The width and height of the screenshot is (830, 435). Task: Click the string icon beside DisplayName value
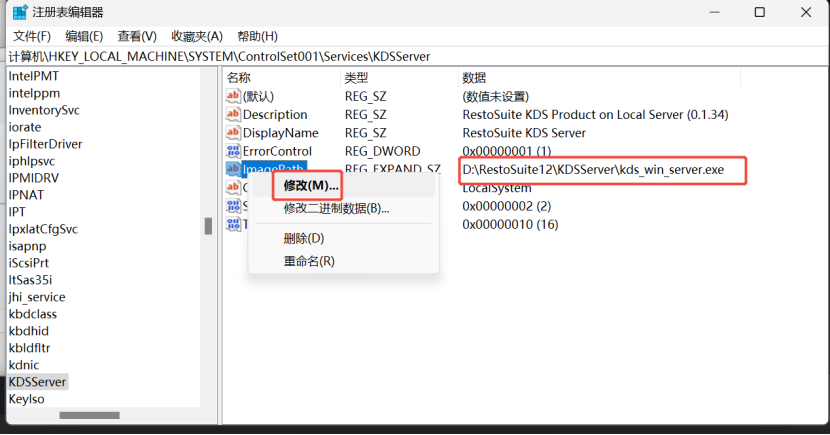point(233,133)
